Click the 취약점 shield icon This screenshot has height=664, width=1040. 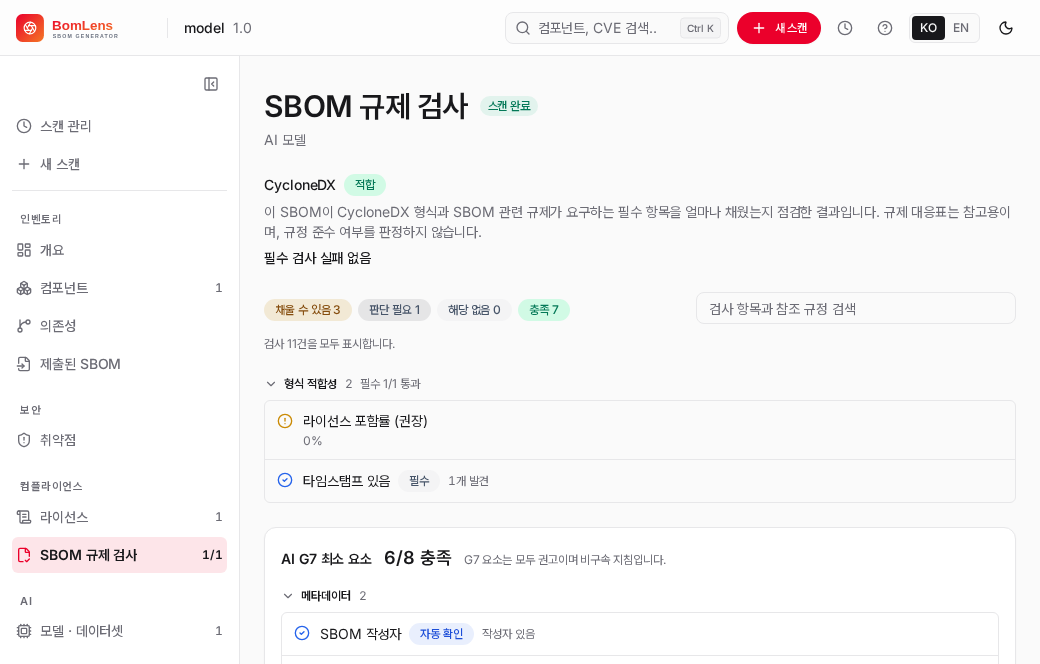pyautogui.click(x=24, y=440)
